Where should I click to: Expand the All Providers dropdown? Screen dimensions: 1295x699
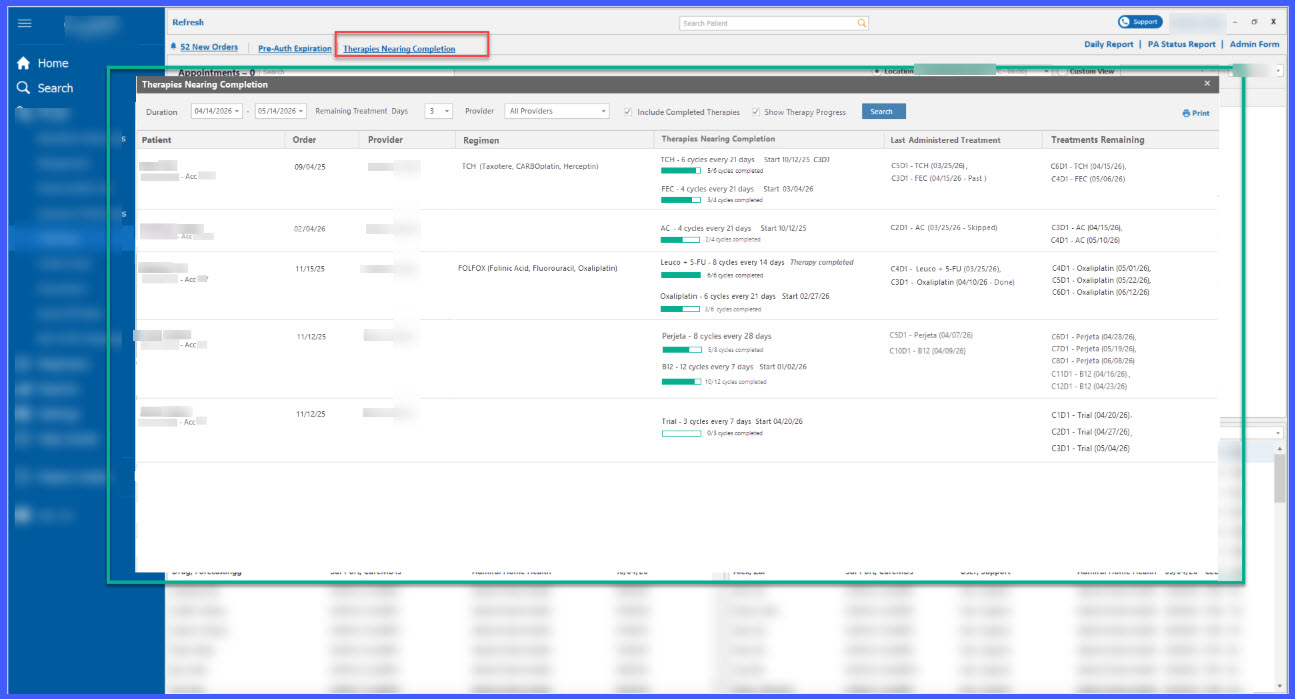[557, 111]
